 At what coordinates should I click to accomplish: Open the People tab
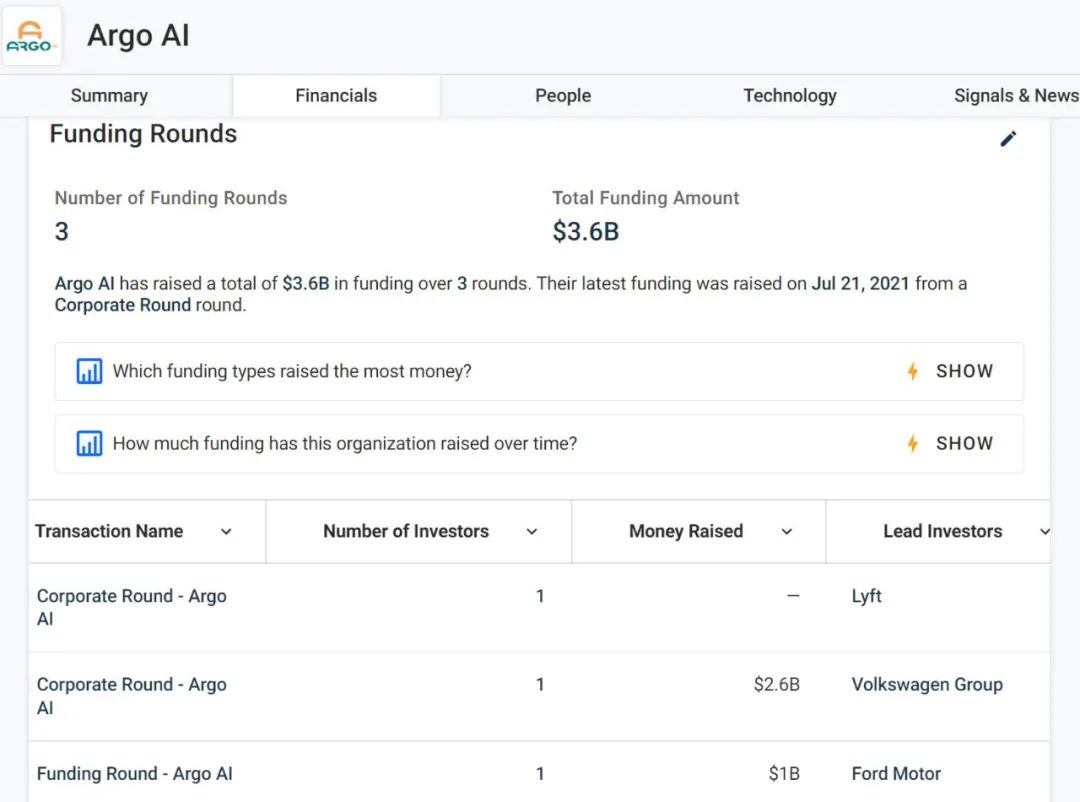pyautogui.click(x=563, y=96)
